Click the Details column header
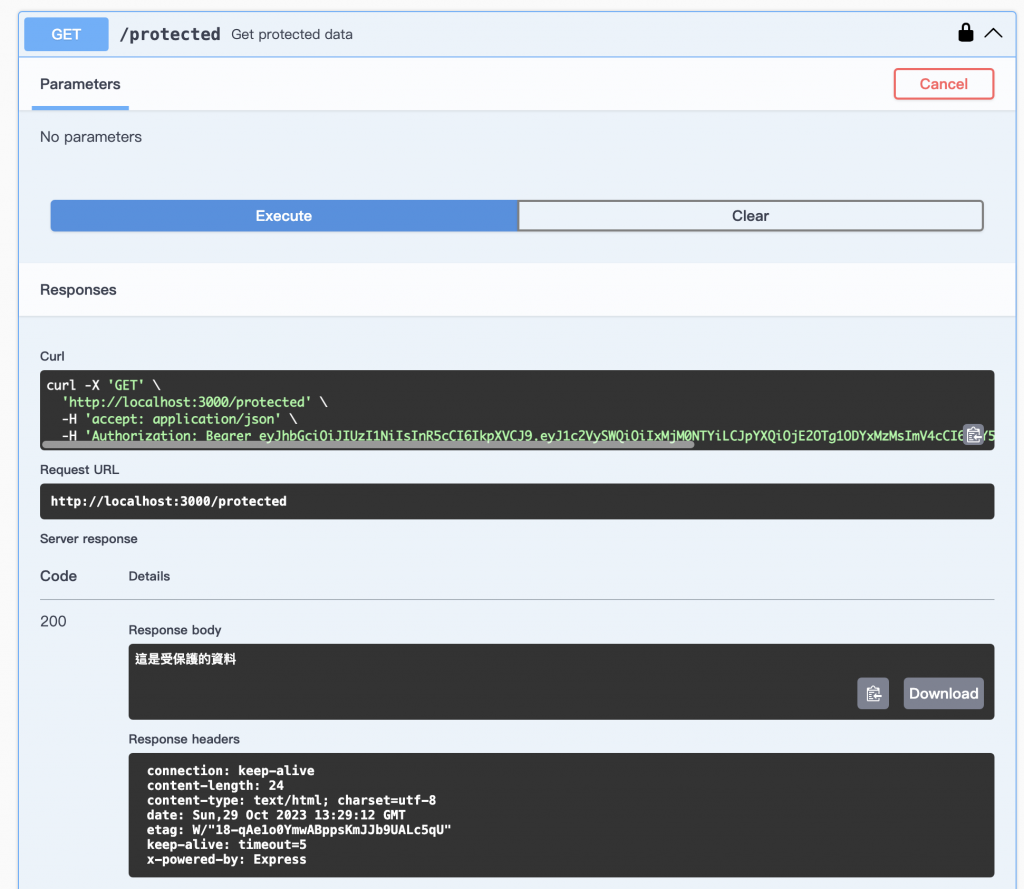Screen dimensions: 1024x889 [149, 576]
